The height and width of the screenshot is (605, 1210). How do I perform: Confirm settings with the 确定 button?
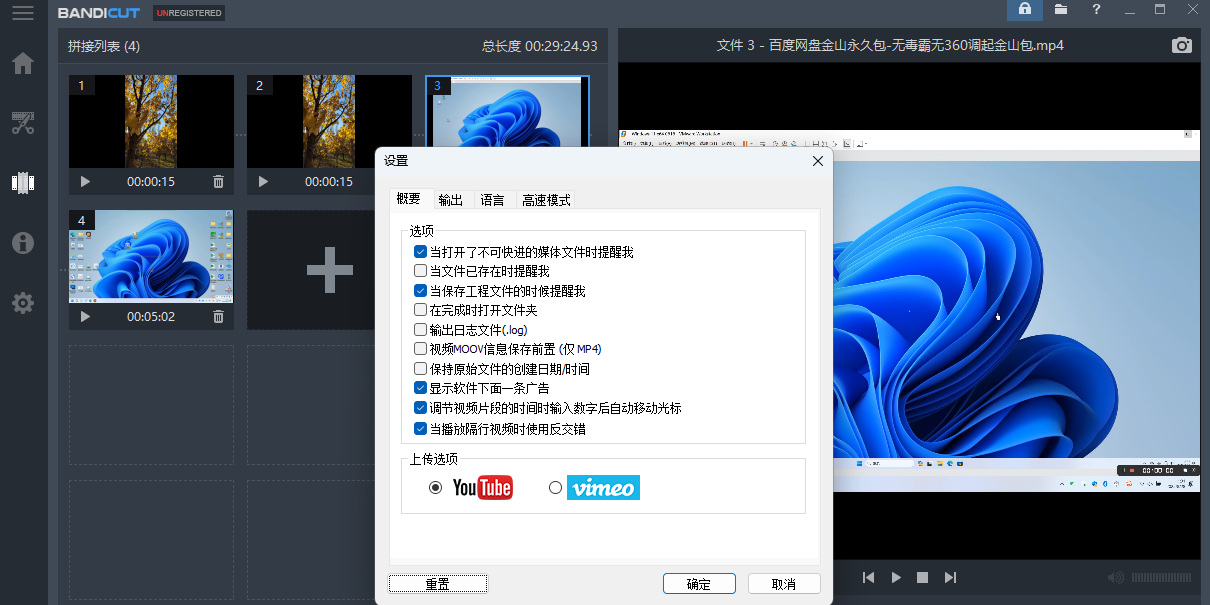point(699,583)
